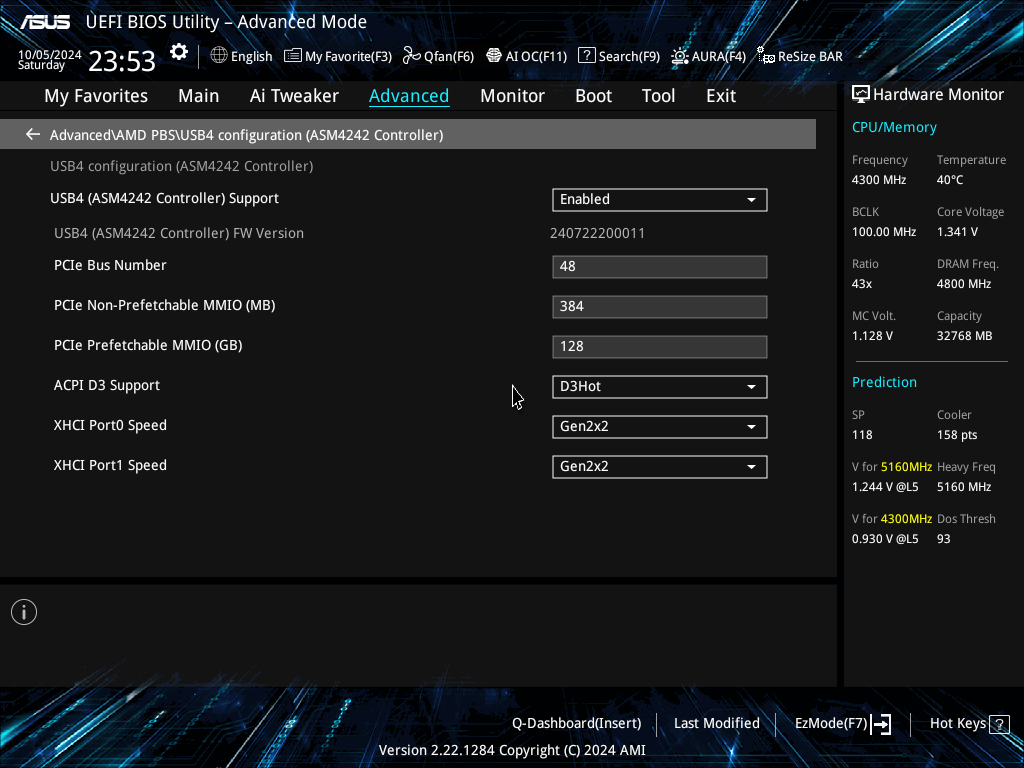Screen dimensions: 1024x768
Task: Open settings via the gear icon
Action: (x=179, y=52)
